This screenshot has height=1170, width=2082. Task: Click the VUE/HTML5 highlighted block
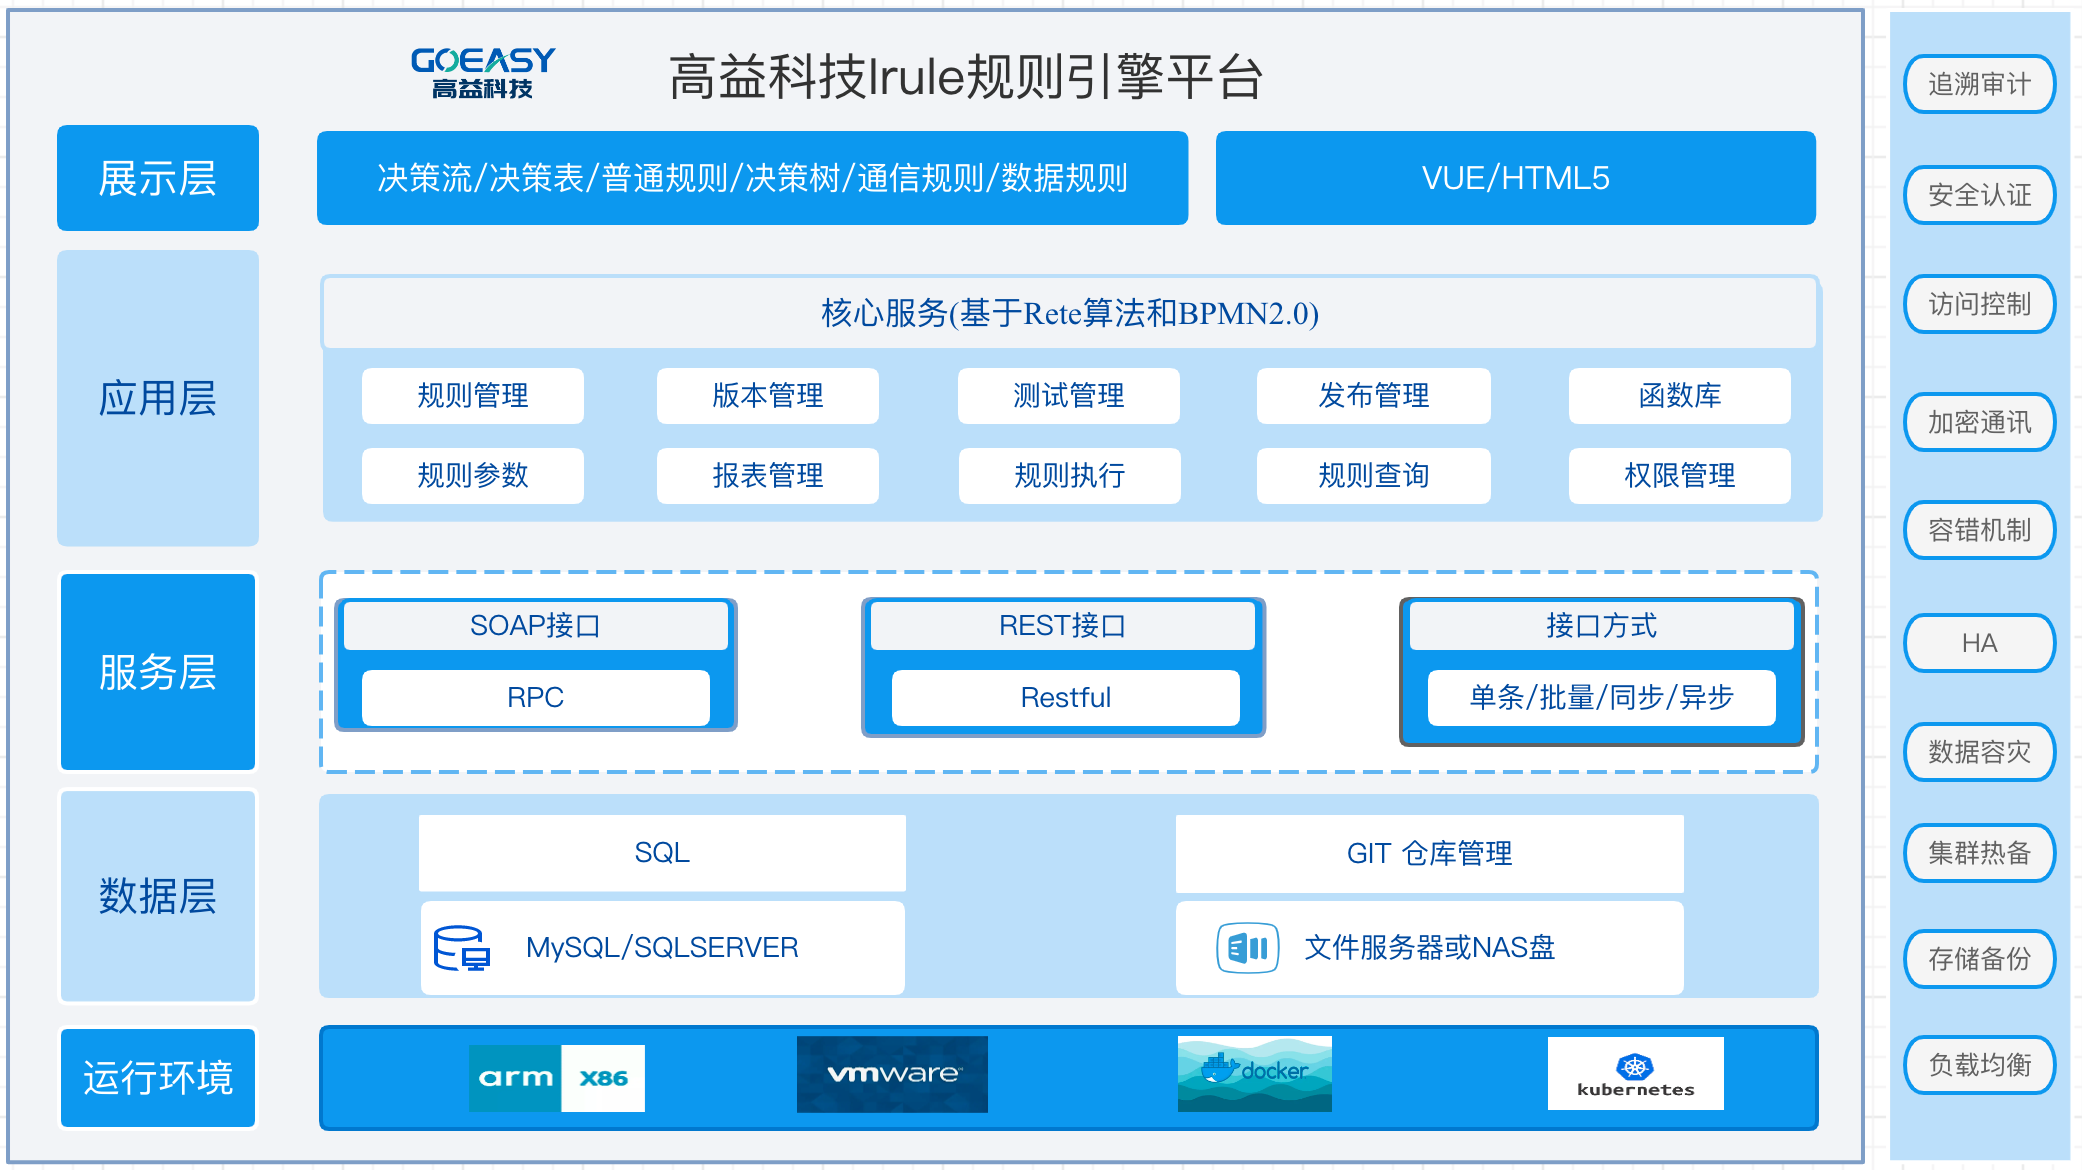(1514, 178)
